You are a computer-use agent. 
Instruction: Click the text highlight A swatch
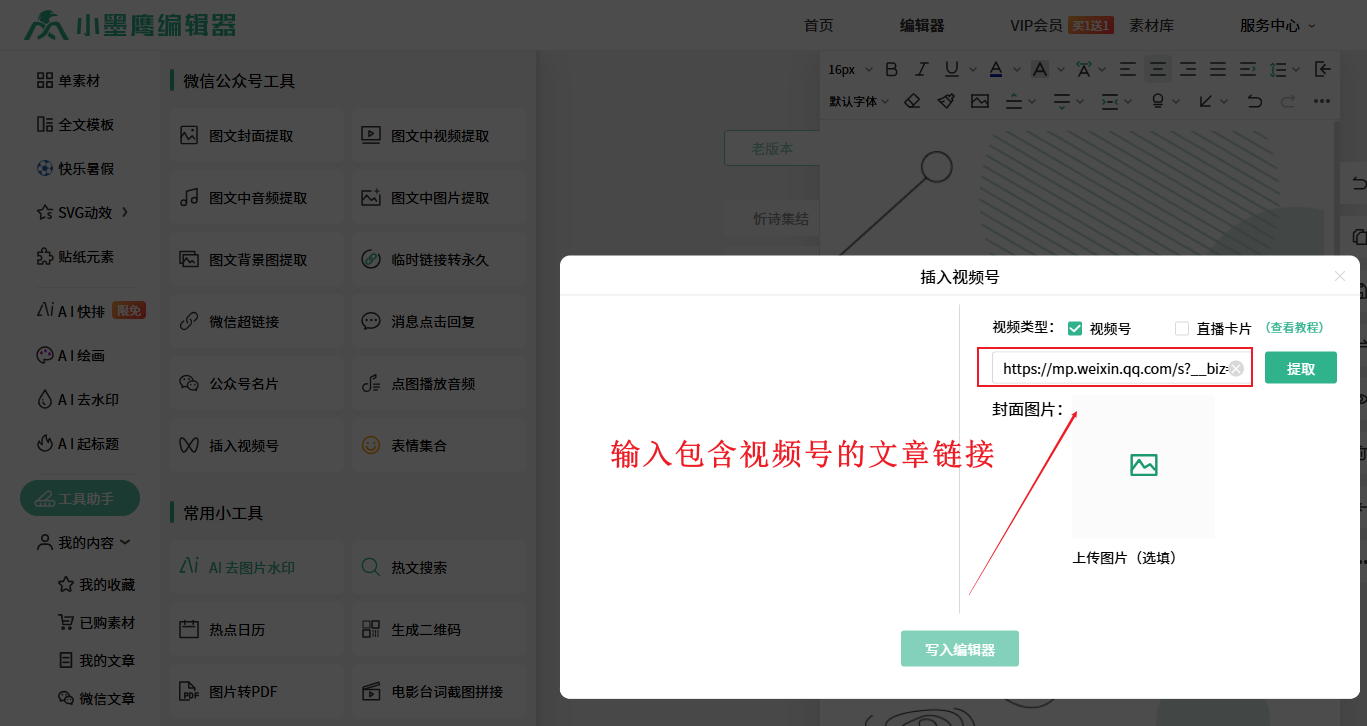point(1039,69)
